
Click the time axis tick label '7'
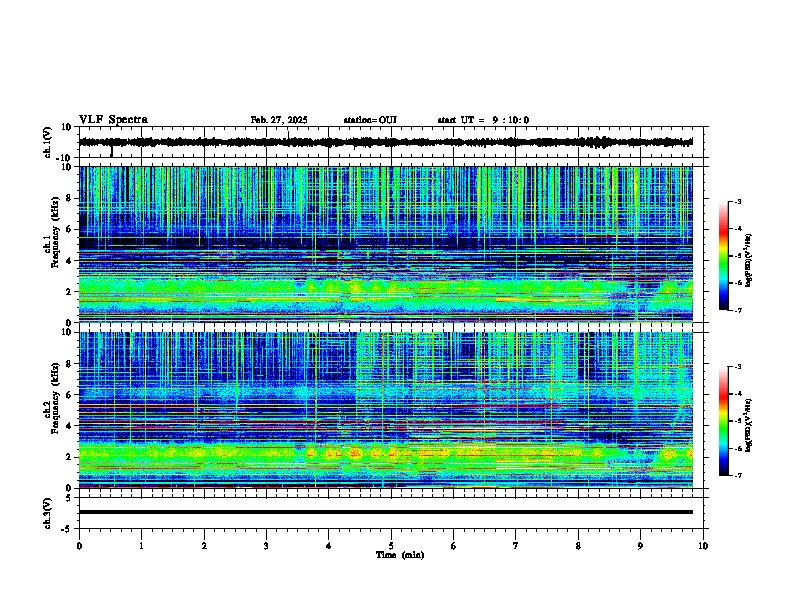(516, 545)
